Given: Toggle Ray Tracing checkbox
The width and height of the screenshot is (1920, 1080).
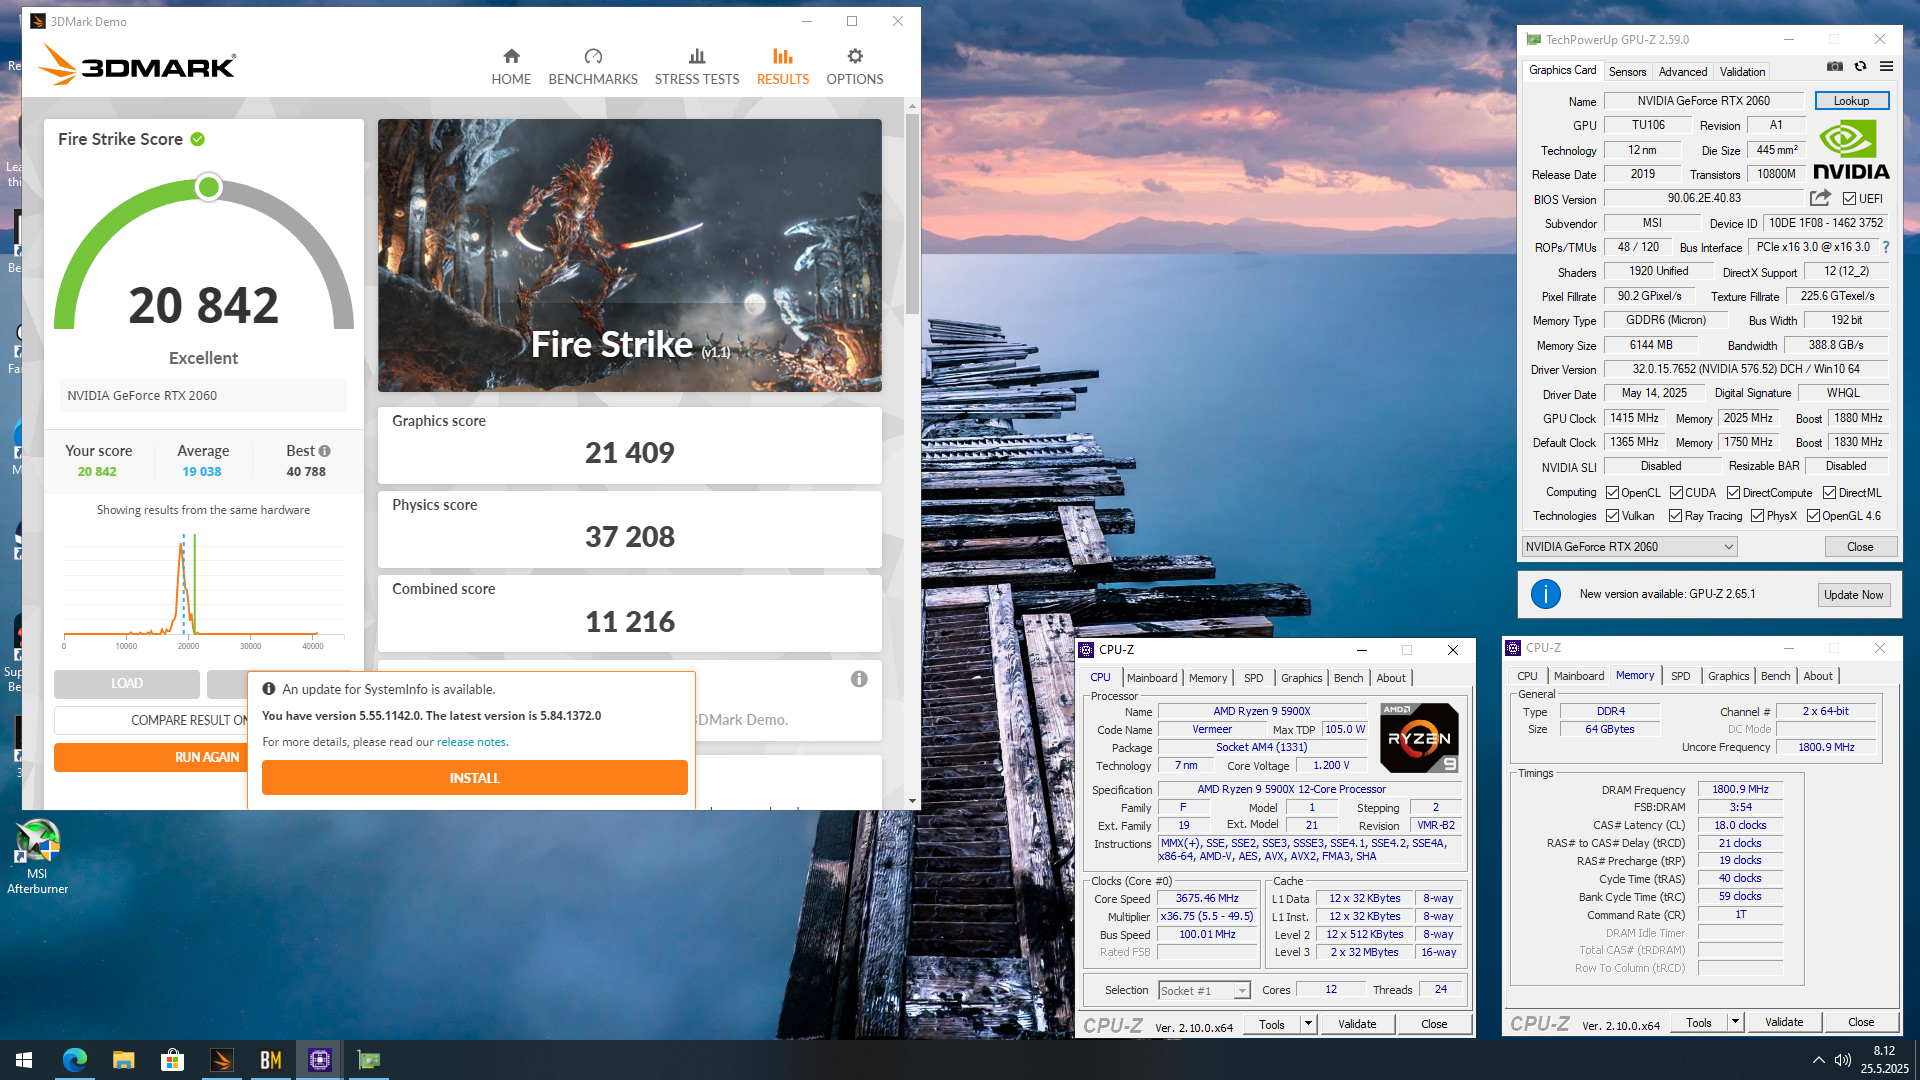Looking at the screenshot, I should coord(1675,516).
